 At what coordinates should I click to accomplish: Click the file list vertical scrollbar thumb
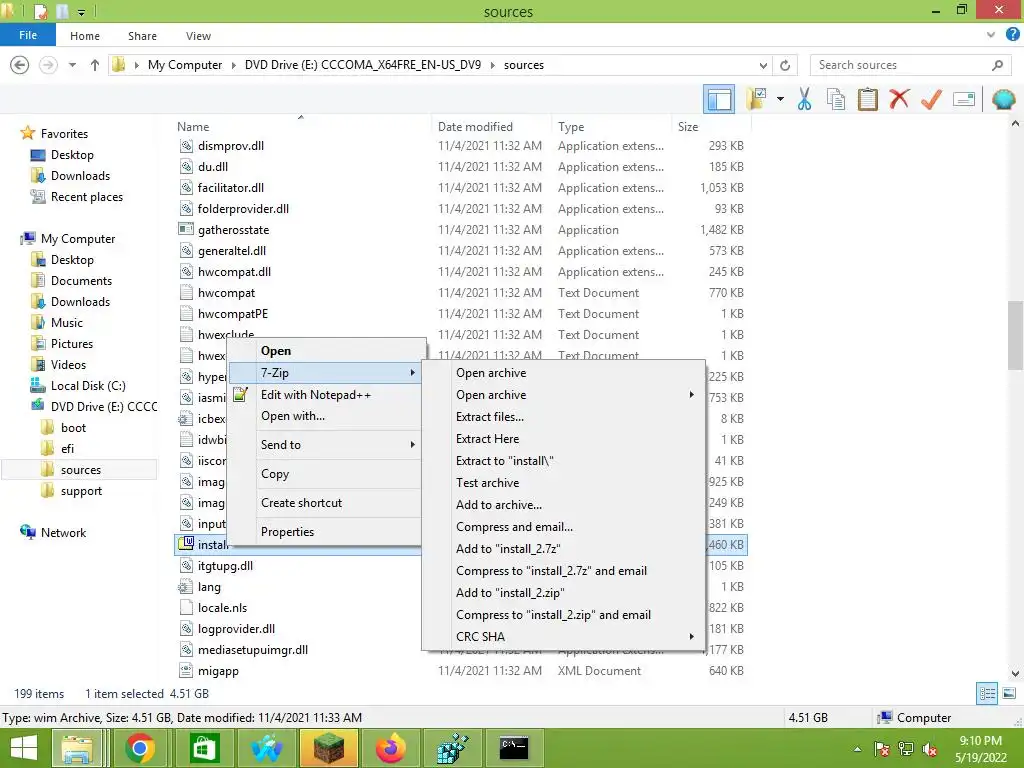[1015, 335]
